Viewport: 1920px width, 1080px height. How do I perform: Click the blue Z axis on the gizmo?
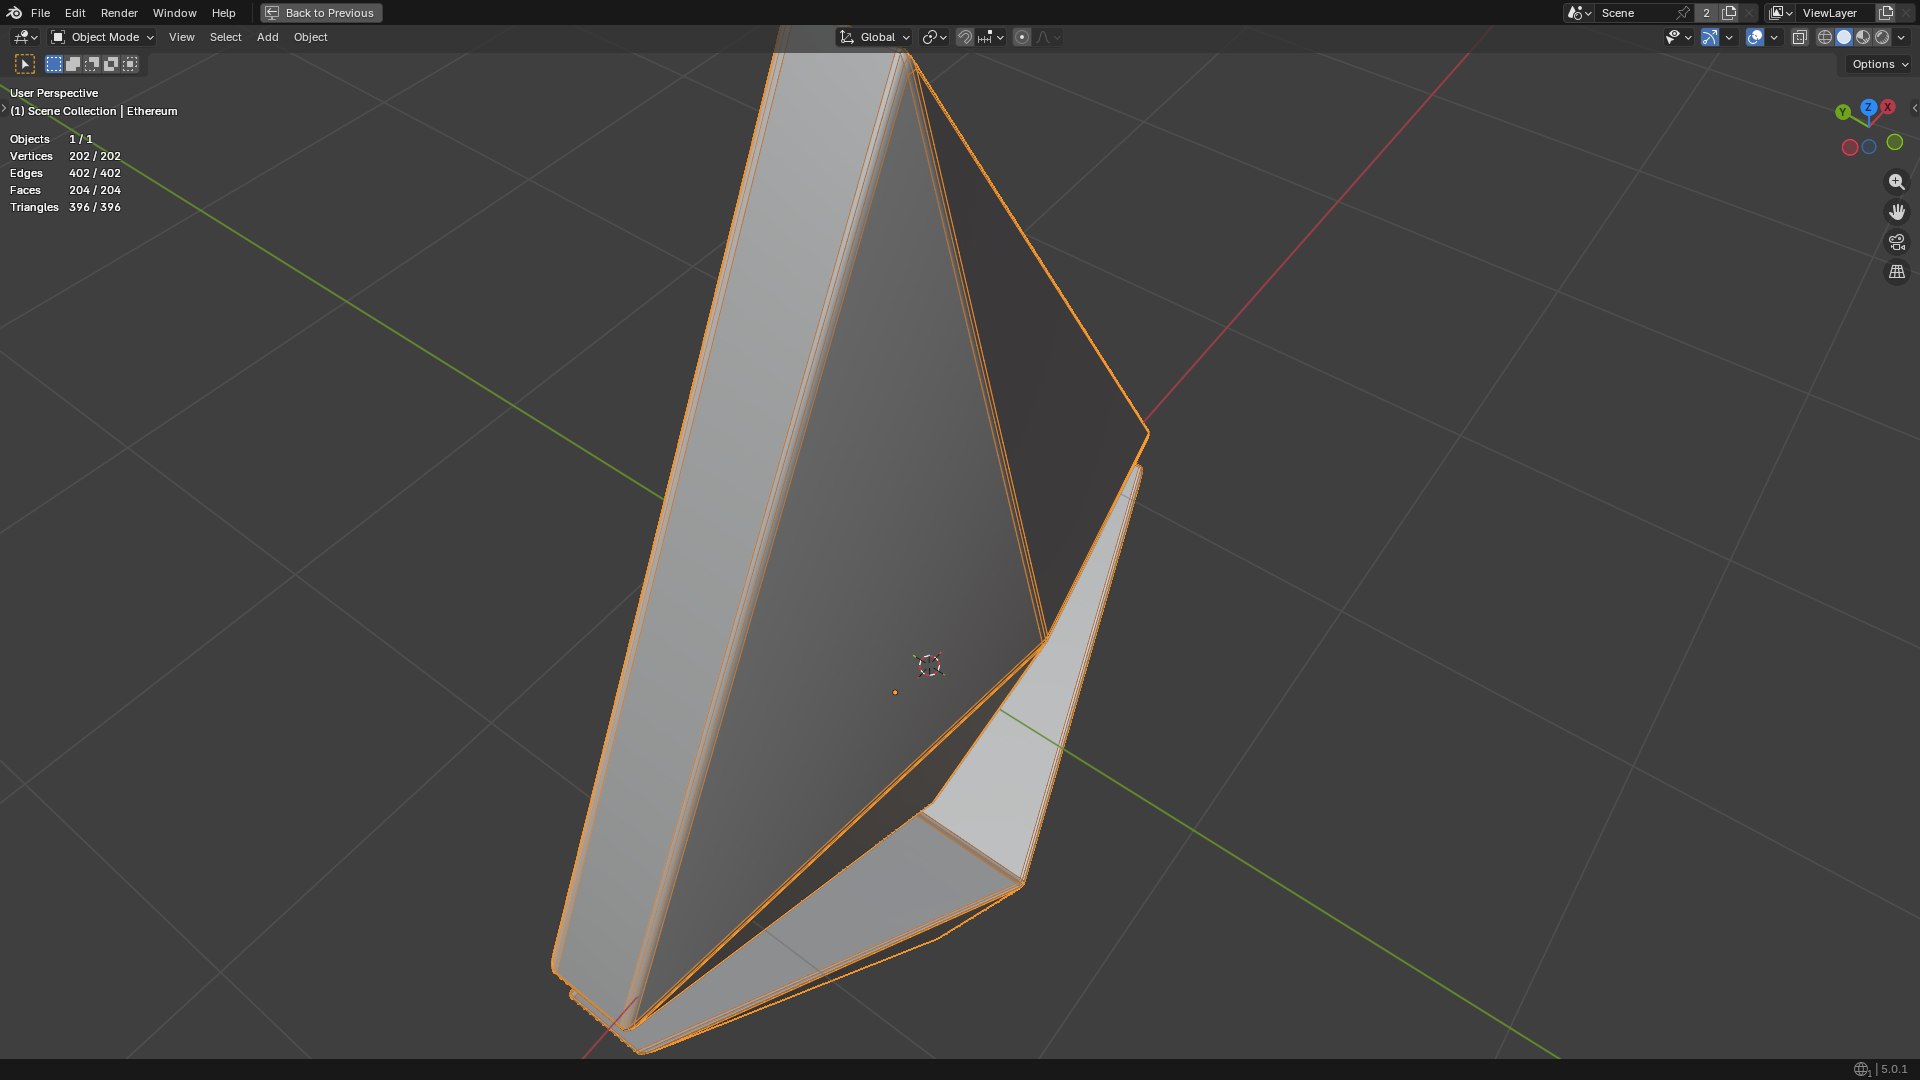[1868, 107]
